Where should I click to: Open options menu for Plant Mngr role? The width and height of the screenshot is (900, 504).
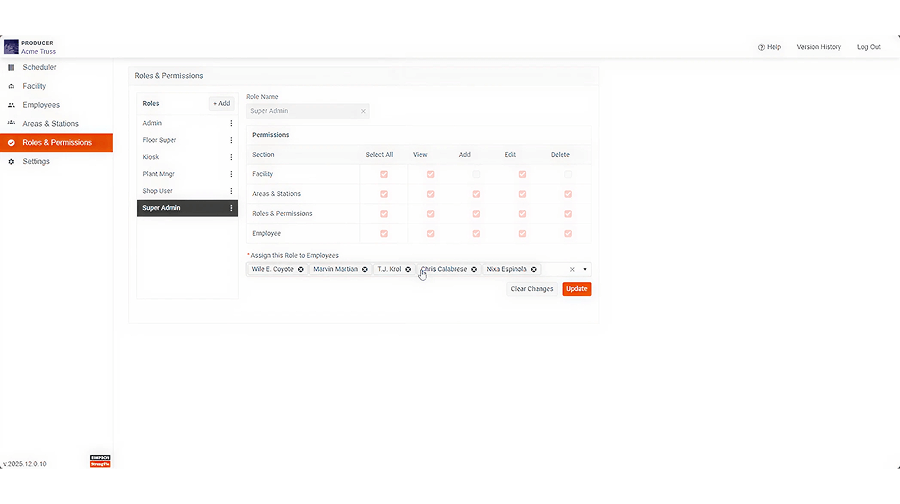point(231,174)
